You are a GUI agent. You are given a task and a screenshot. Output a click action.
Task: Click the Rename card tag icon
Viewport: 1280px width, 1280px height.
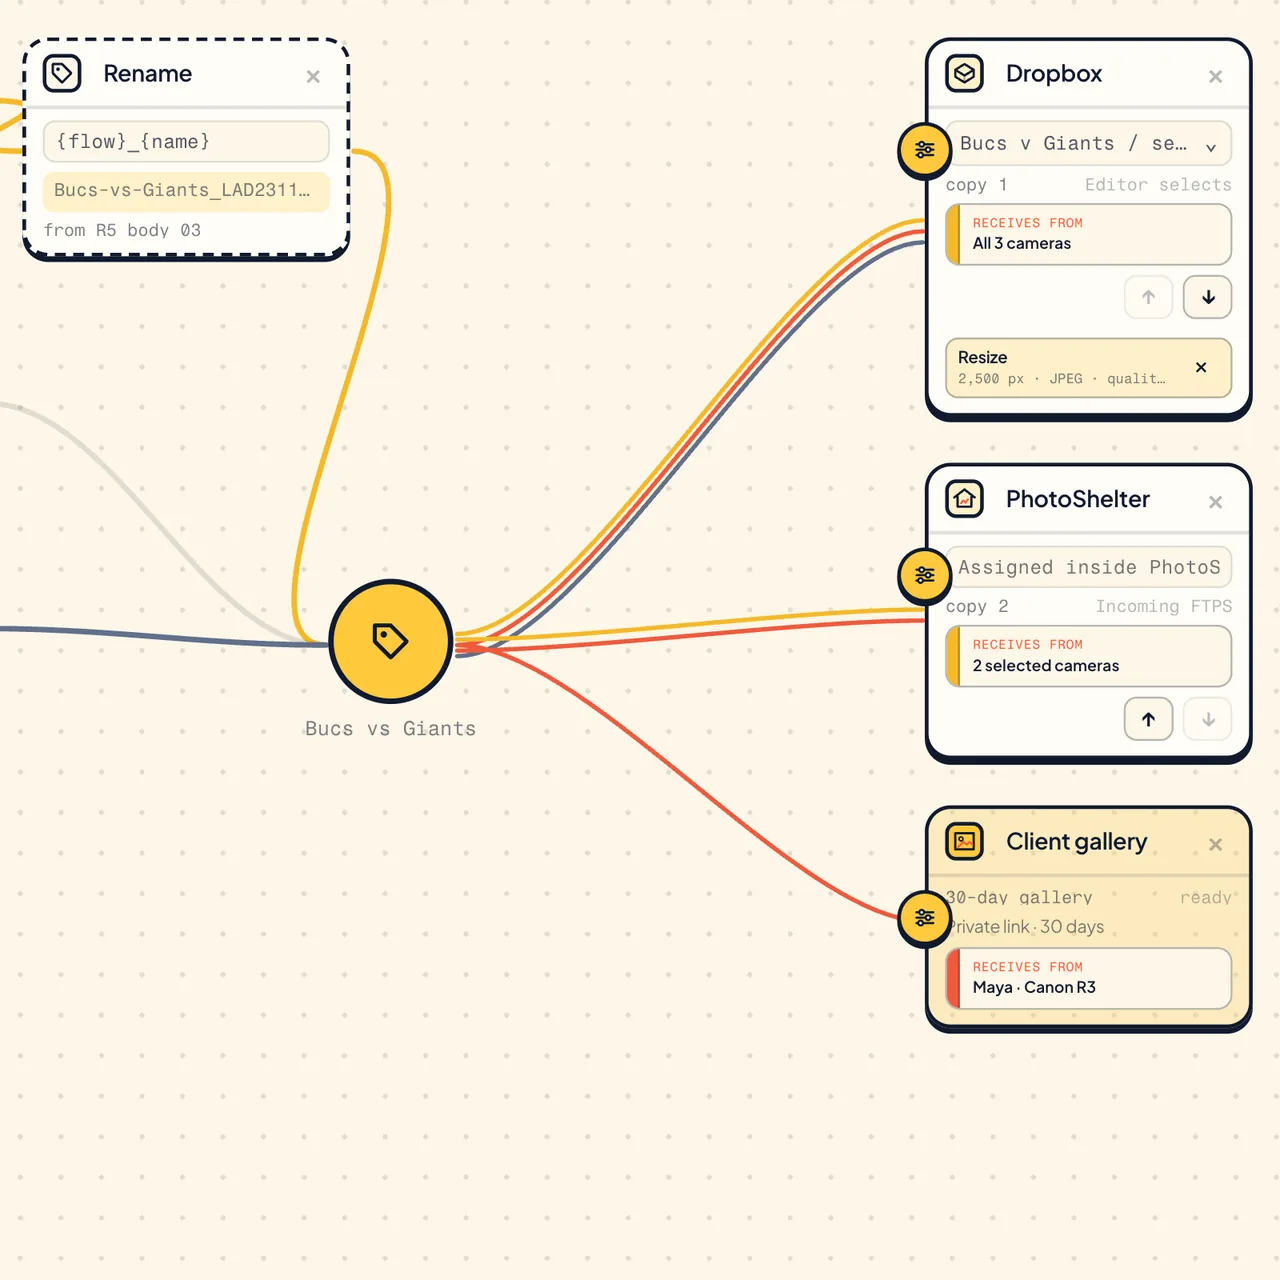point(62,73)
